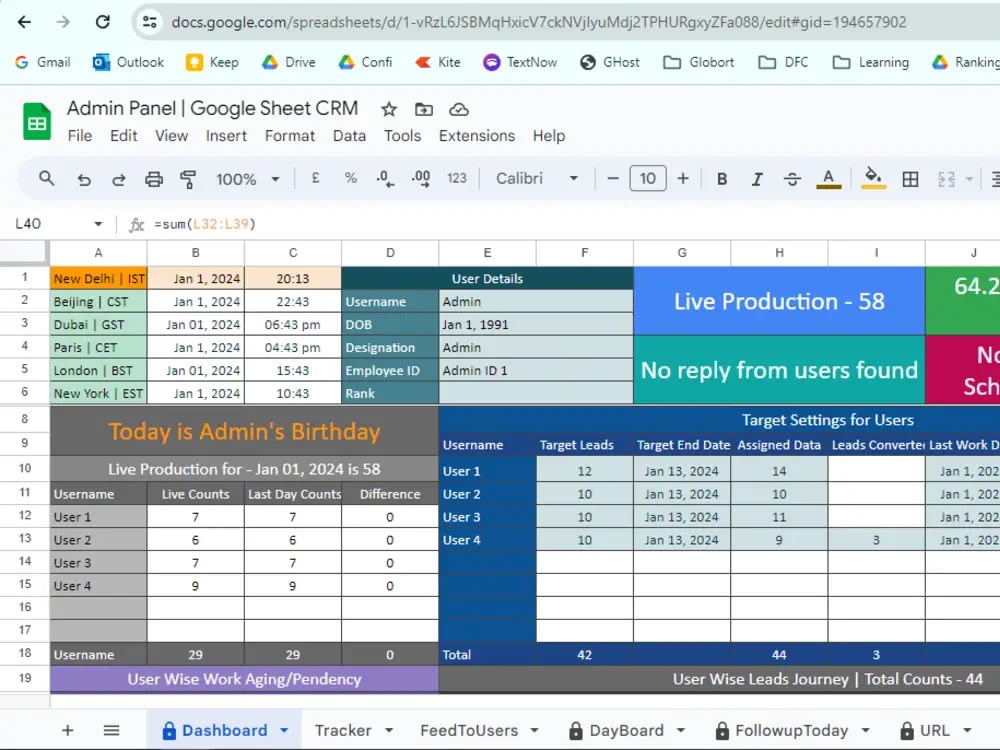Toggle bold formatting
Image resolution: width=1000 pixels, height=750 pixels.
pos(722,179)
